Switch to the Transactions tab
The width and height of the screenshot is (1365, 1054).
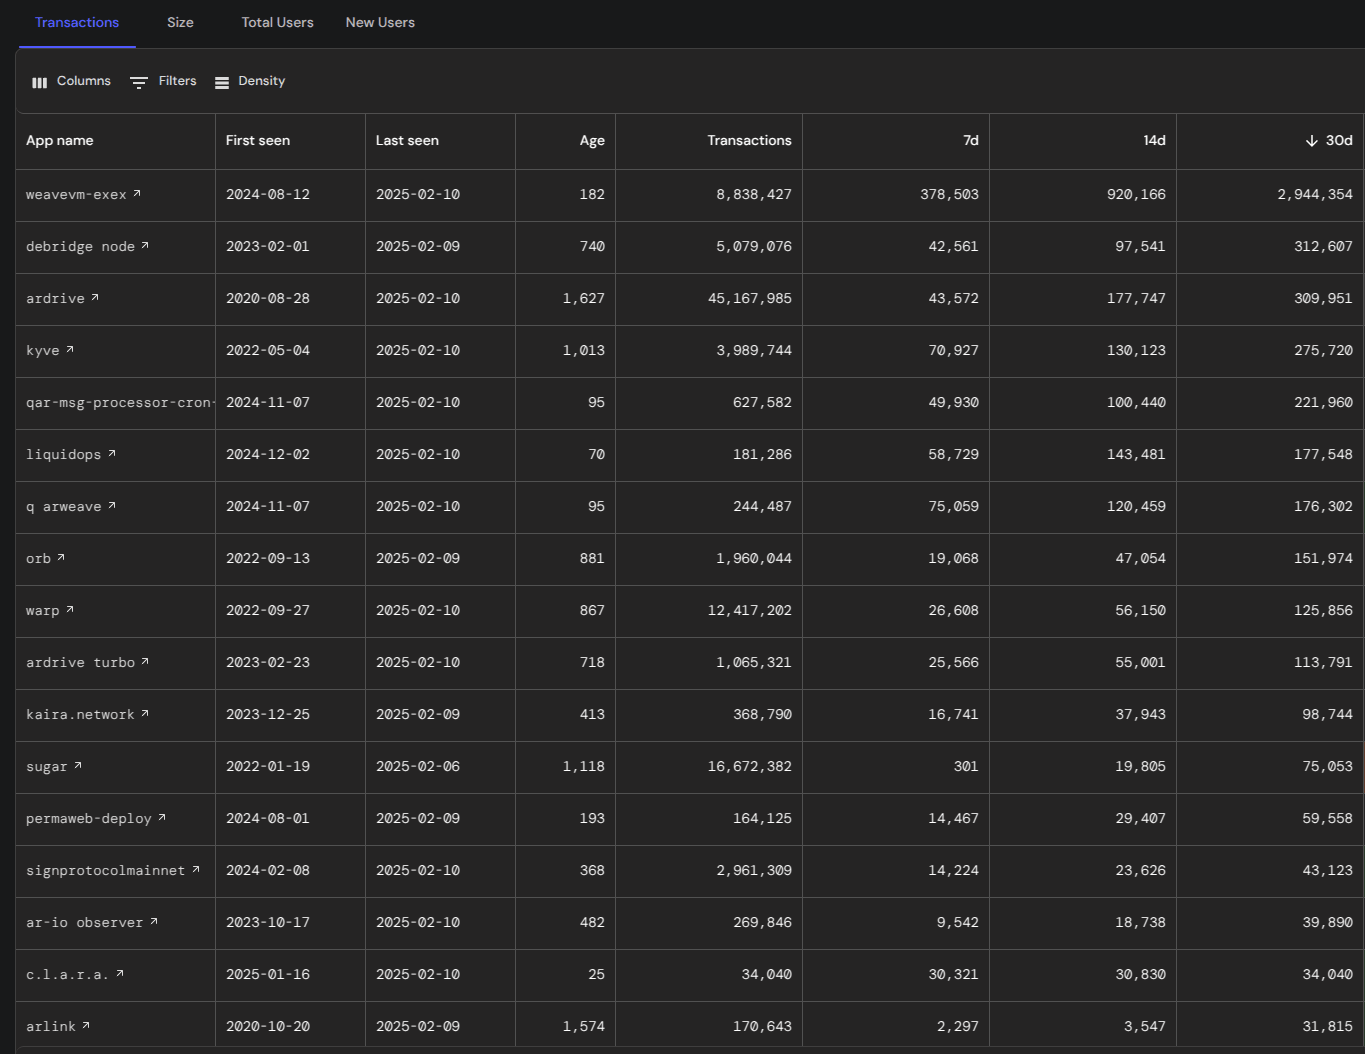(77, 22)
